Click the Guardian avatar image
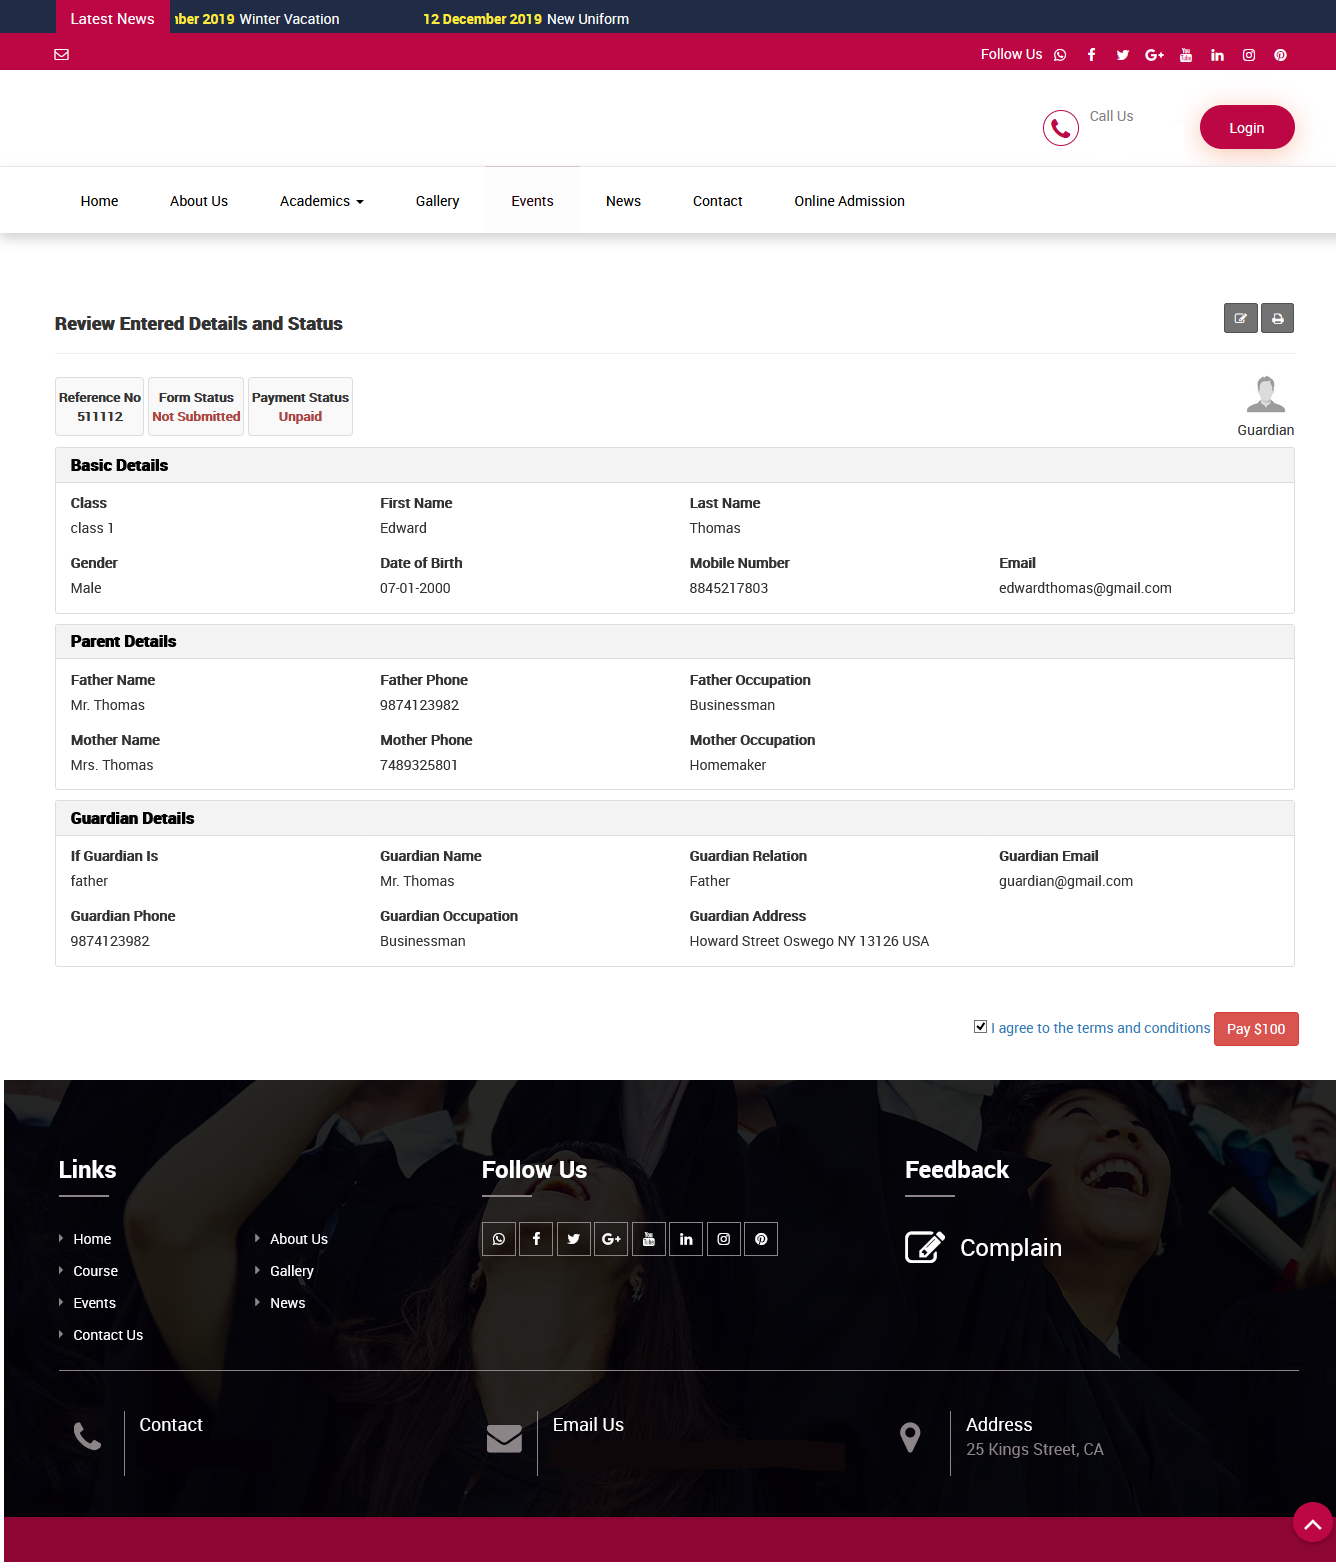Viewport: 1336px width, 1568px height. point(1265,395)
